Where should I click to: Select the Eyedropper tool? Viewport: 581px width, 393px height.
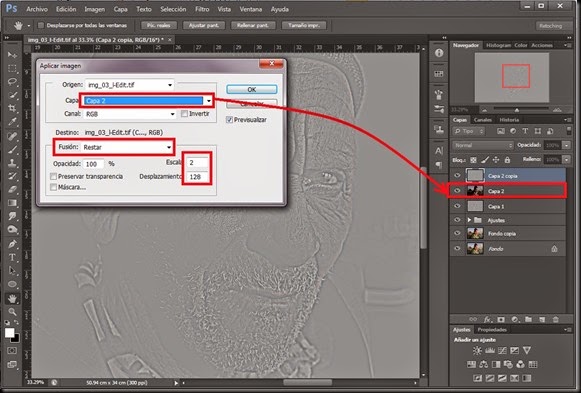point(12,121)
